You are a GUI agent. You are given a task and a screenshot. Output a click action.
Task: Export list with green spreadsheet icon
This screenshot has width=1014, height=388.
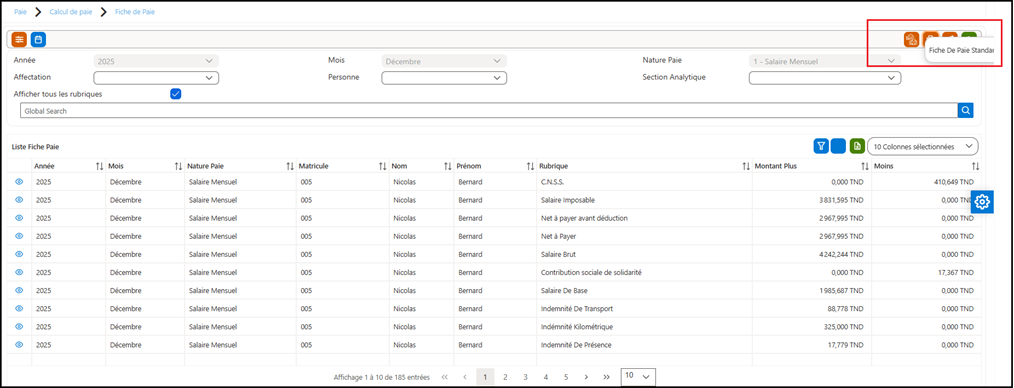pyautogui.click(x=858, y=146)
